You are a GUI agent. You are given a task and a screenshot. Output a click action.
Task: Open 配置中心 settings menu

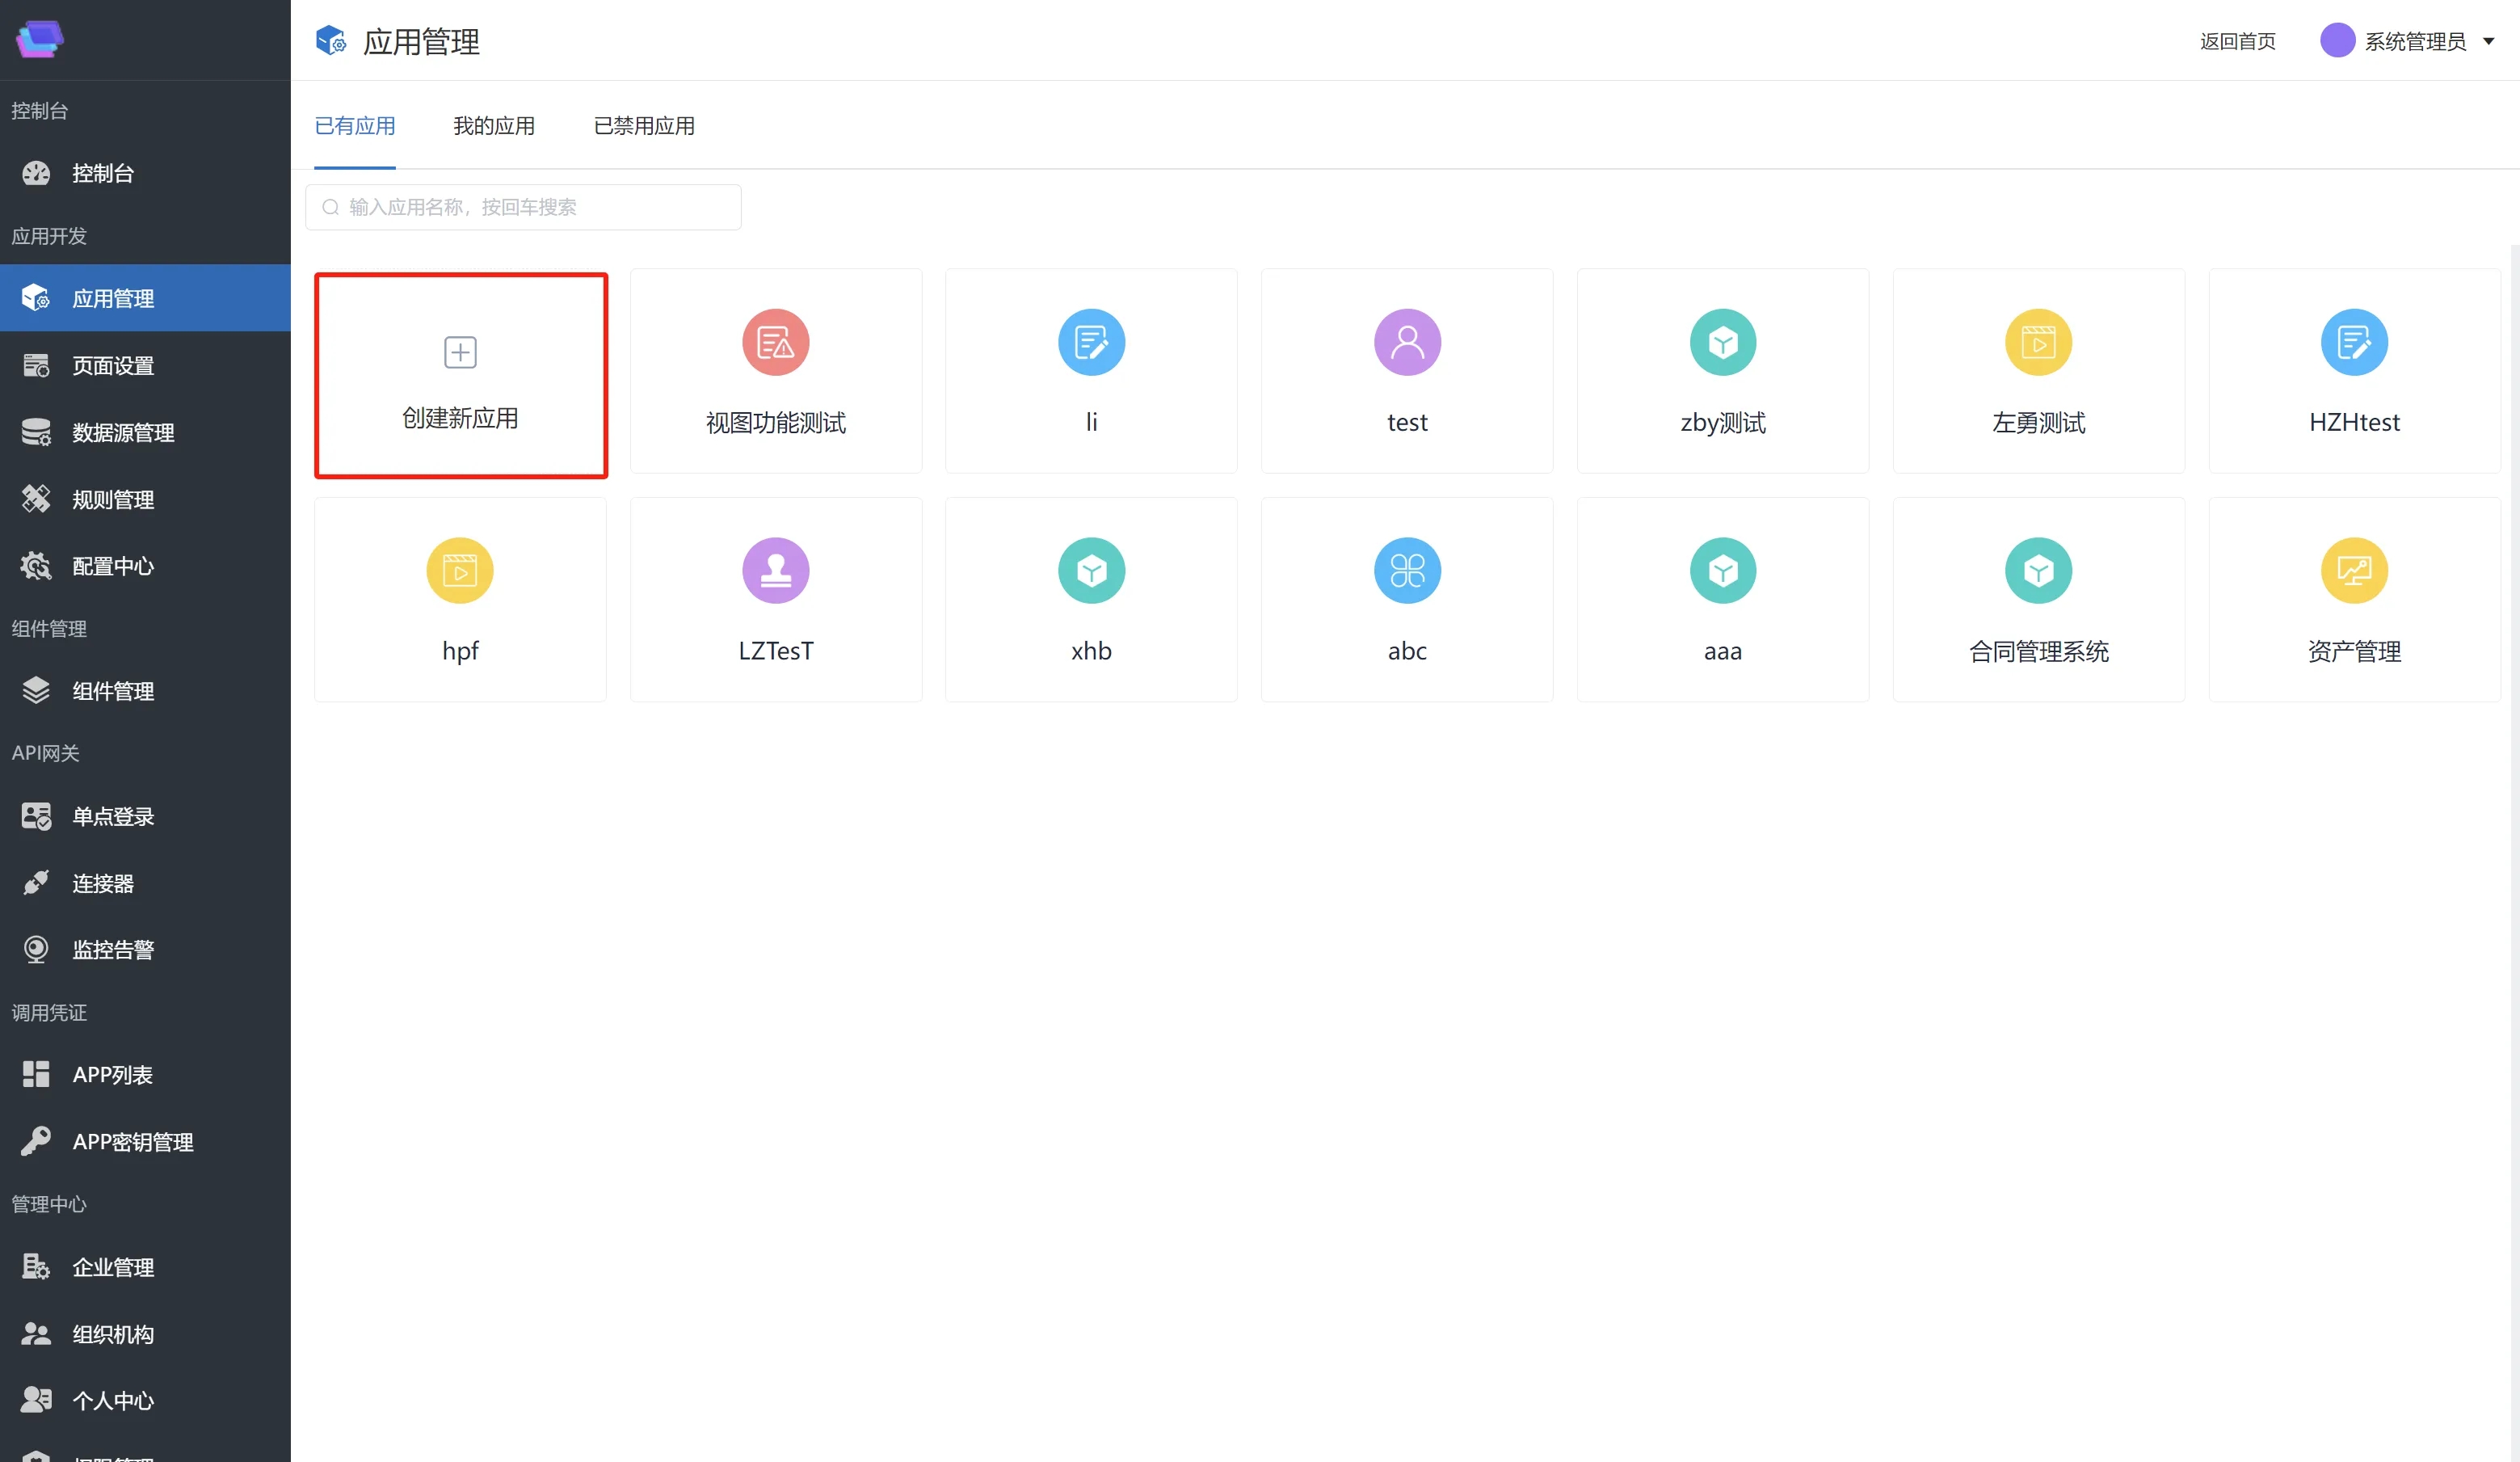[x=113, y=567]
